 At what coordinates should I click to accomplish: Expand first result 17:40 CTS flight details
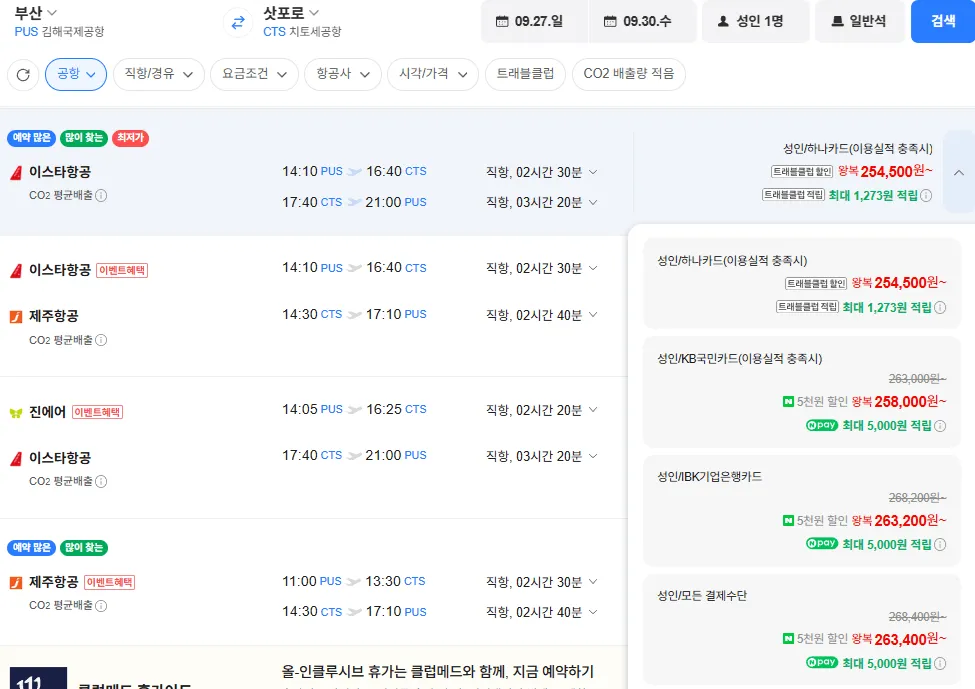pyautogui.click(x=593, y=202)
